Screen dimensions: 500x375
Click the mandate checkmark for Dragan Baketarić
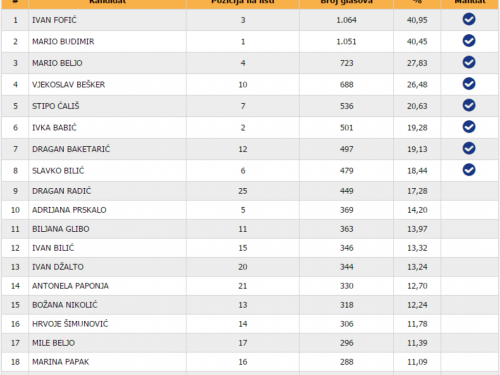coord(469,148)
